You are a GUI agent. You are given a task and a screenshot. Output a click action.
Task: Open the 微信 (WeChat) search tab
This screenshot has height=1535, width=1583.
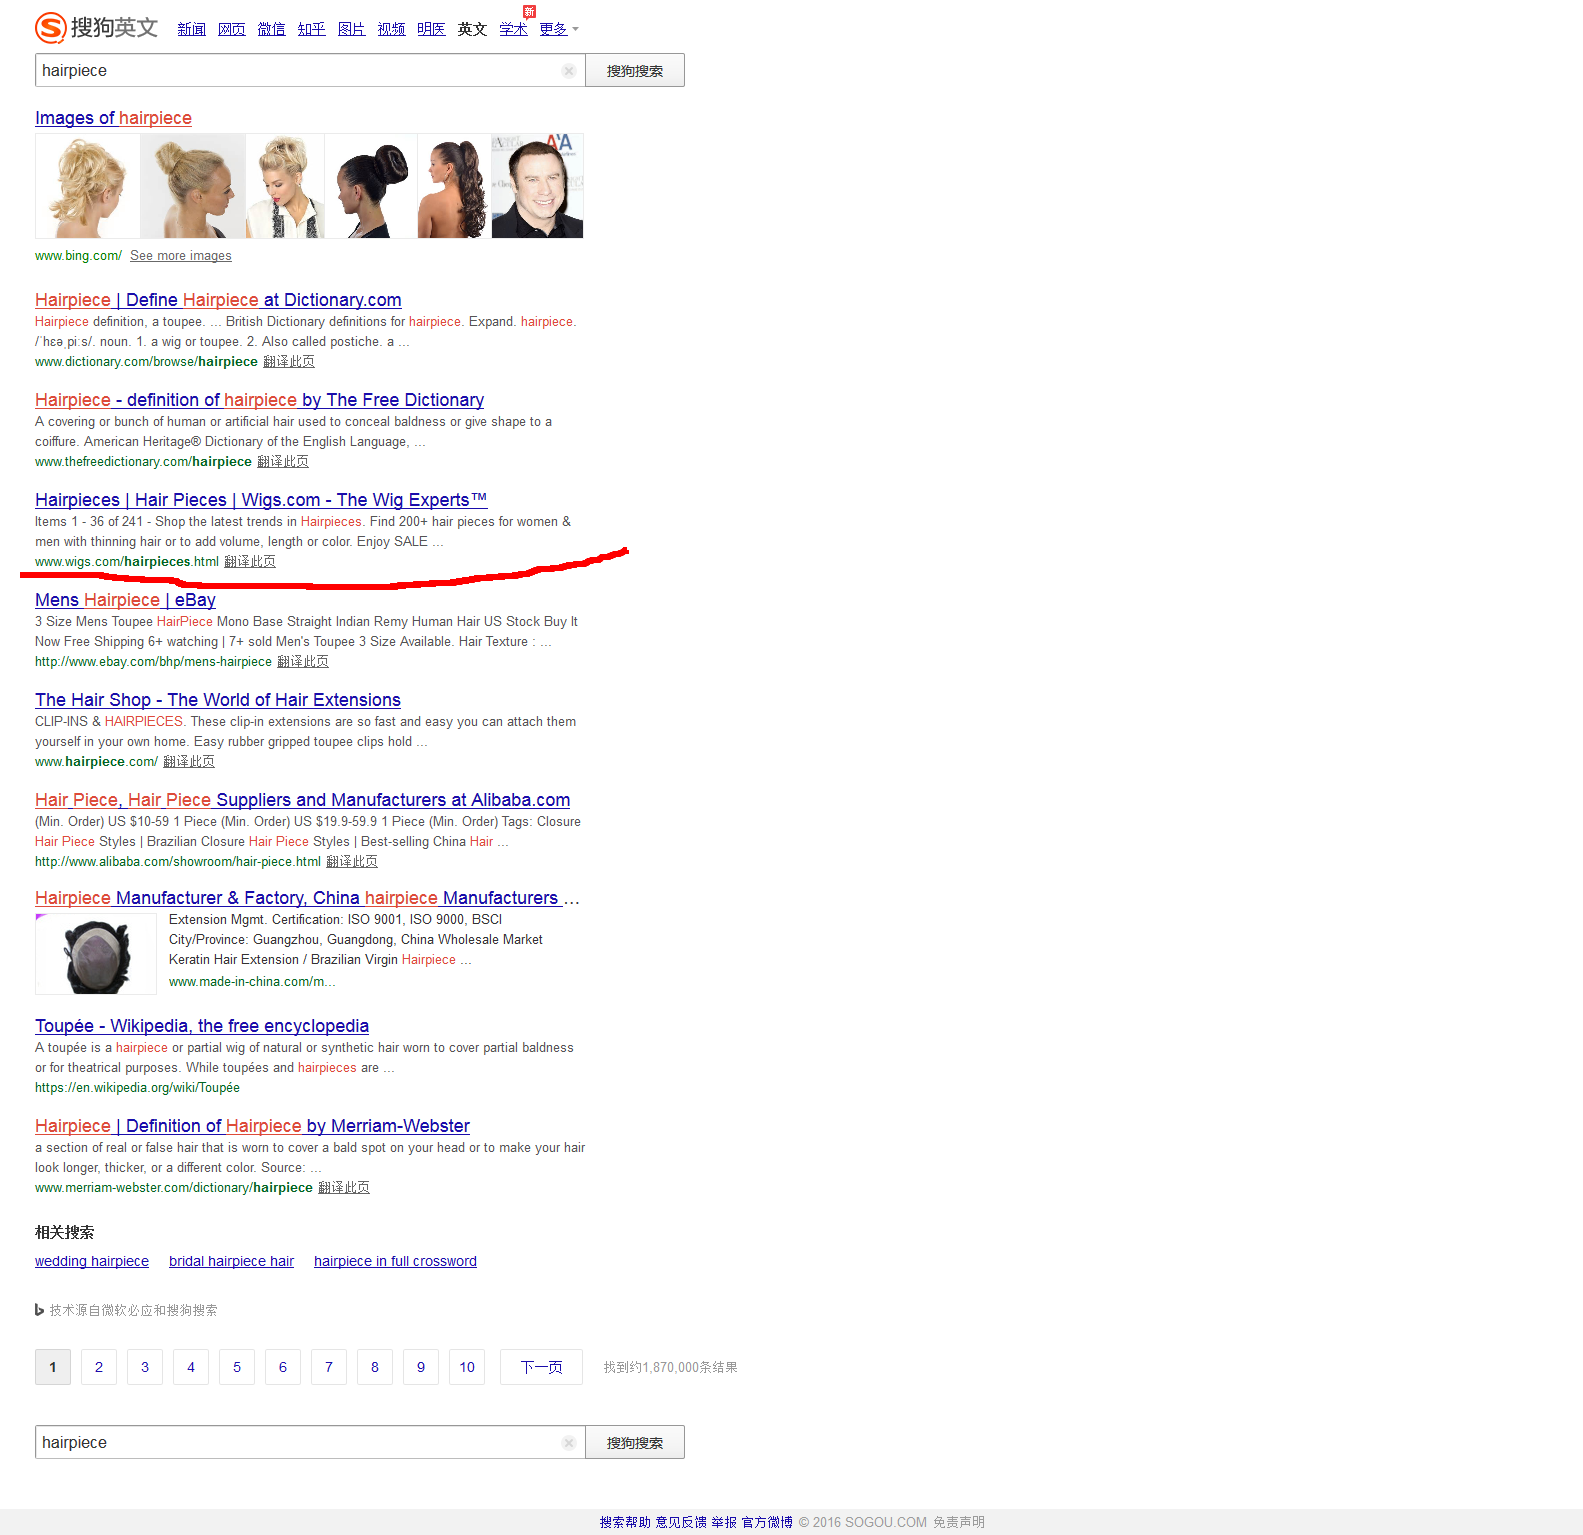point(271,29)
